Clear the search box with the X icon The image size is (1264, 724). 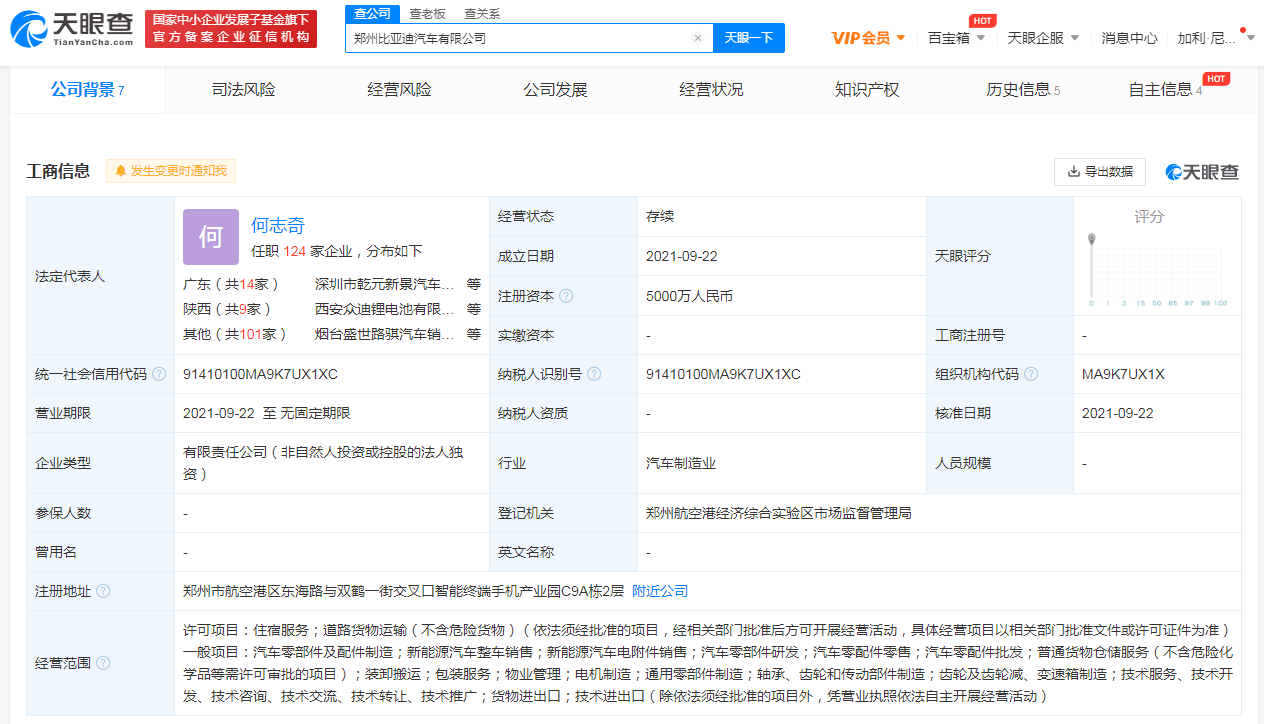click(x=698, y=38)
